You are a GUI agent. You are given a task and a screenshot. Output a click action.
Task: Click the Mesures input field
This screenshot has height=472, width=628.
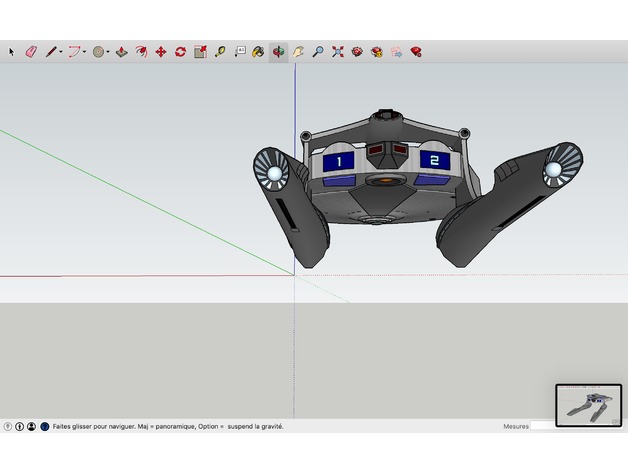[542, 426]
